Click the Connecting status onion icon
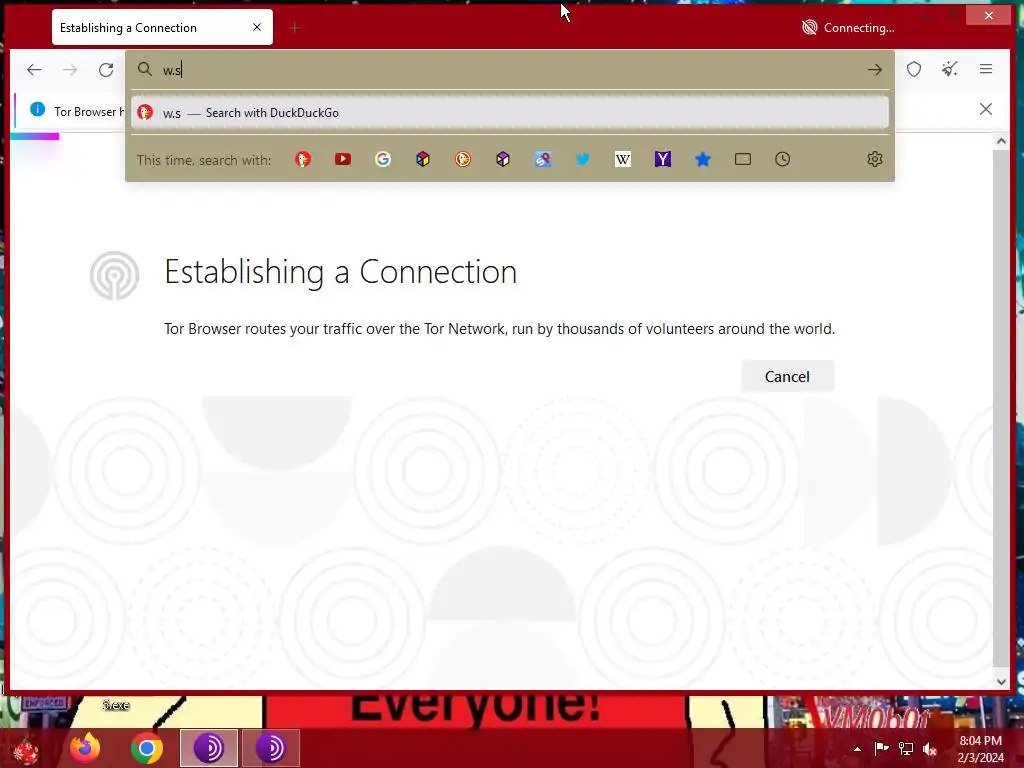Image resolution: width=1024 pixels, height=768 pixels. click(x=809, y=27)
